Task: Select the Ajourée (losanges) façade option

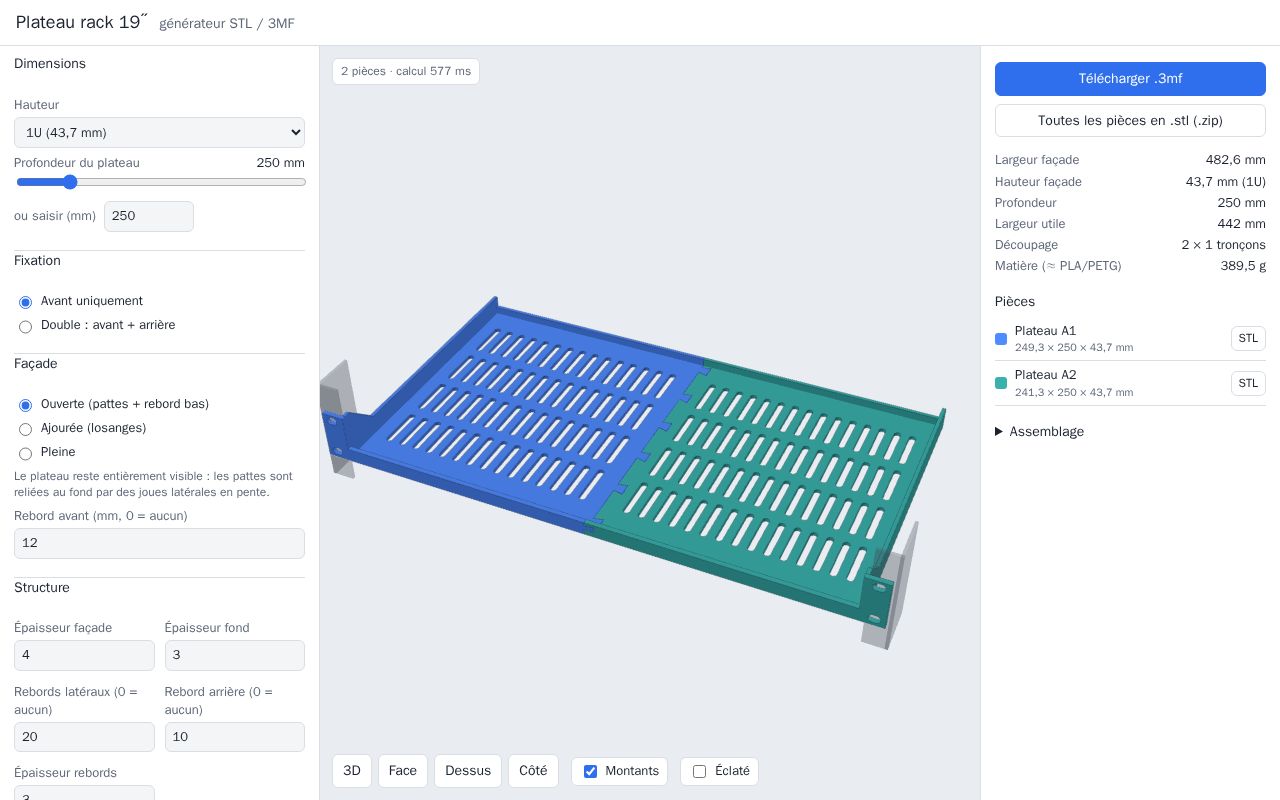Action: pos(26,429)
